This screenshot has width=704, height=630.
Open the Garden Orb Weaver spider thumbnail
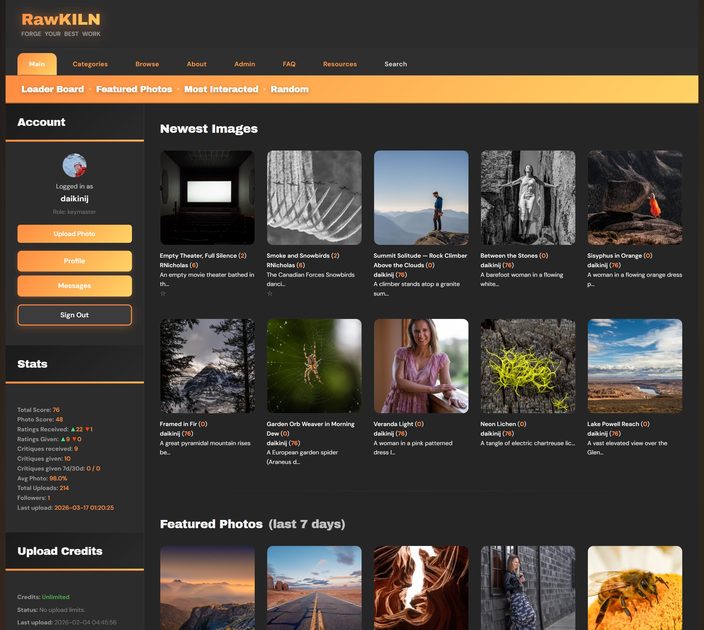(x=314, y=366)
